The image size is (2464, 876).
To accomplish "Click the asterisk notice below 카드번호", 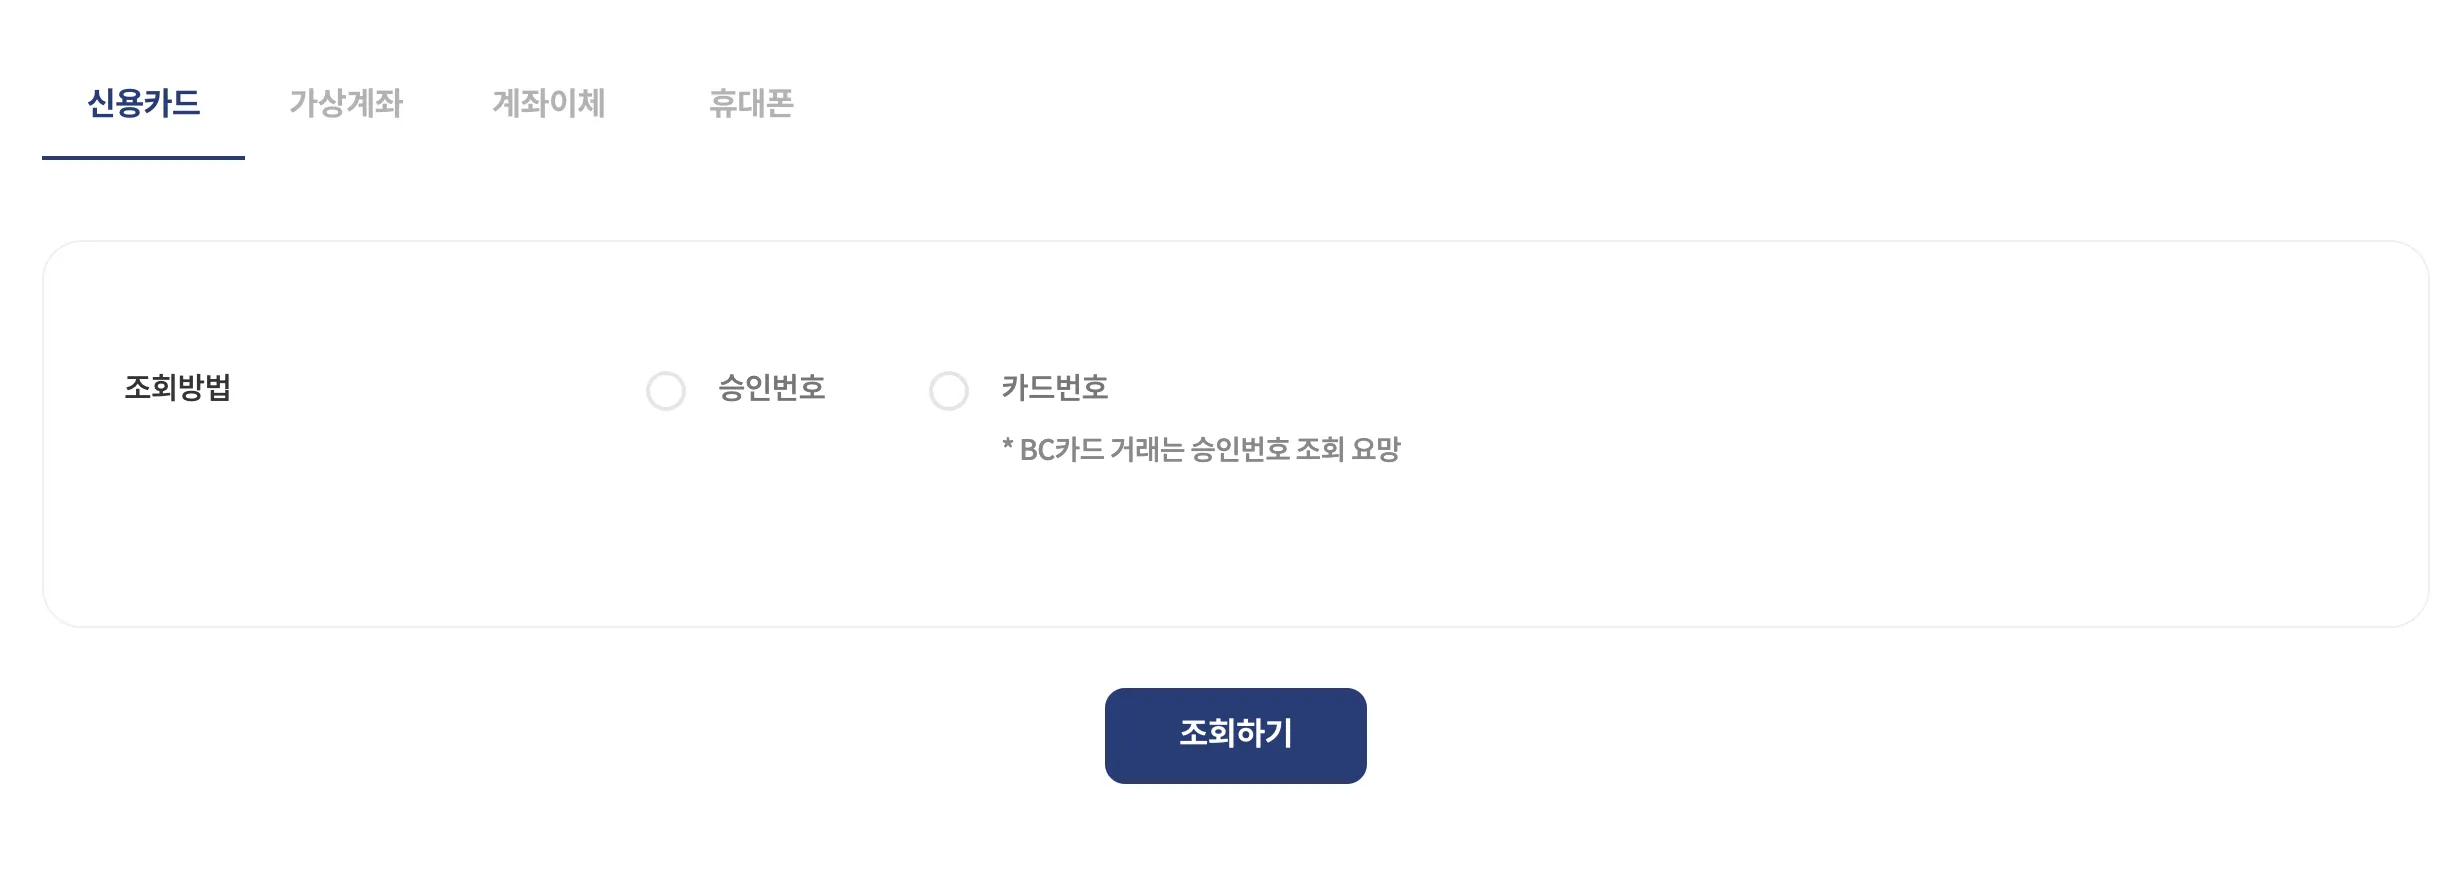I will [x=1201, y=450].
